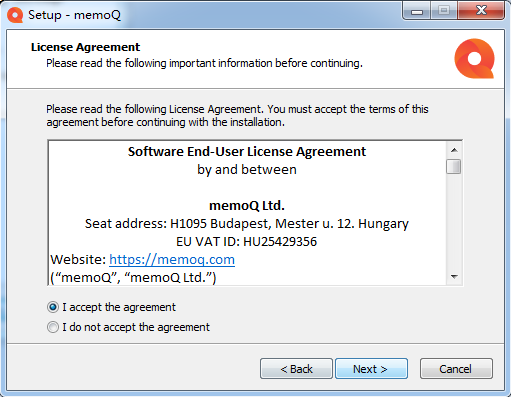Click the bold "License Agreement" page heading

(86, 47)
